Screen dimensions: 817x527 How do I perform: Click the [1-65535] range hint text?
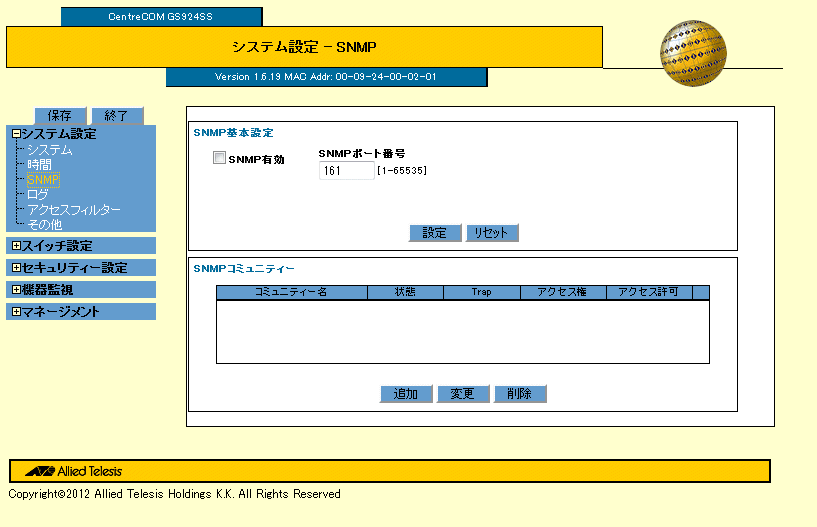(402, 170)
